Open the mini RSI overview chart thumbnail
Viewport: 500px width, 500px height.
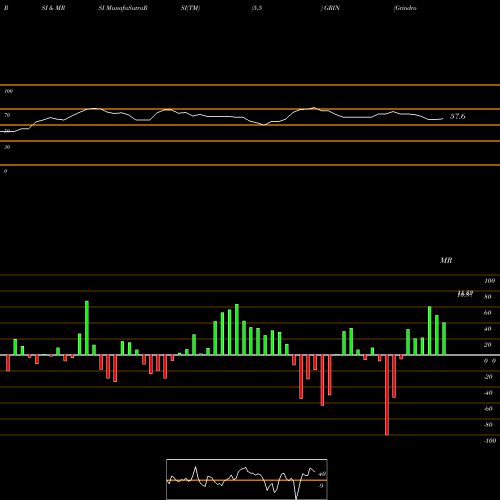[x=247, y=479]
